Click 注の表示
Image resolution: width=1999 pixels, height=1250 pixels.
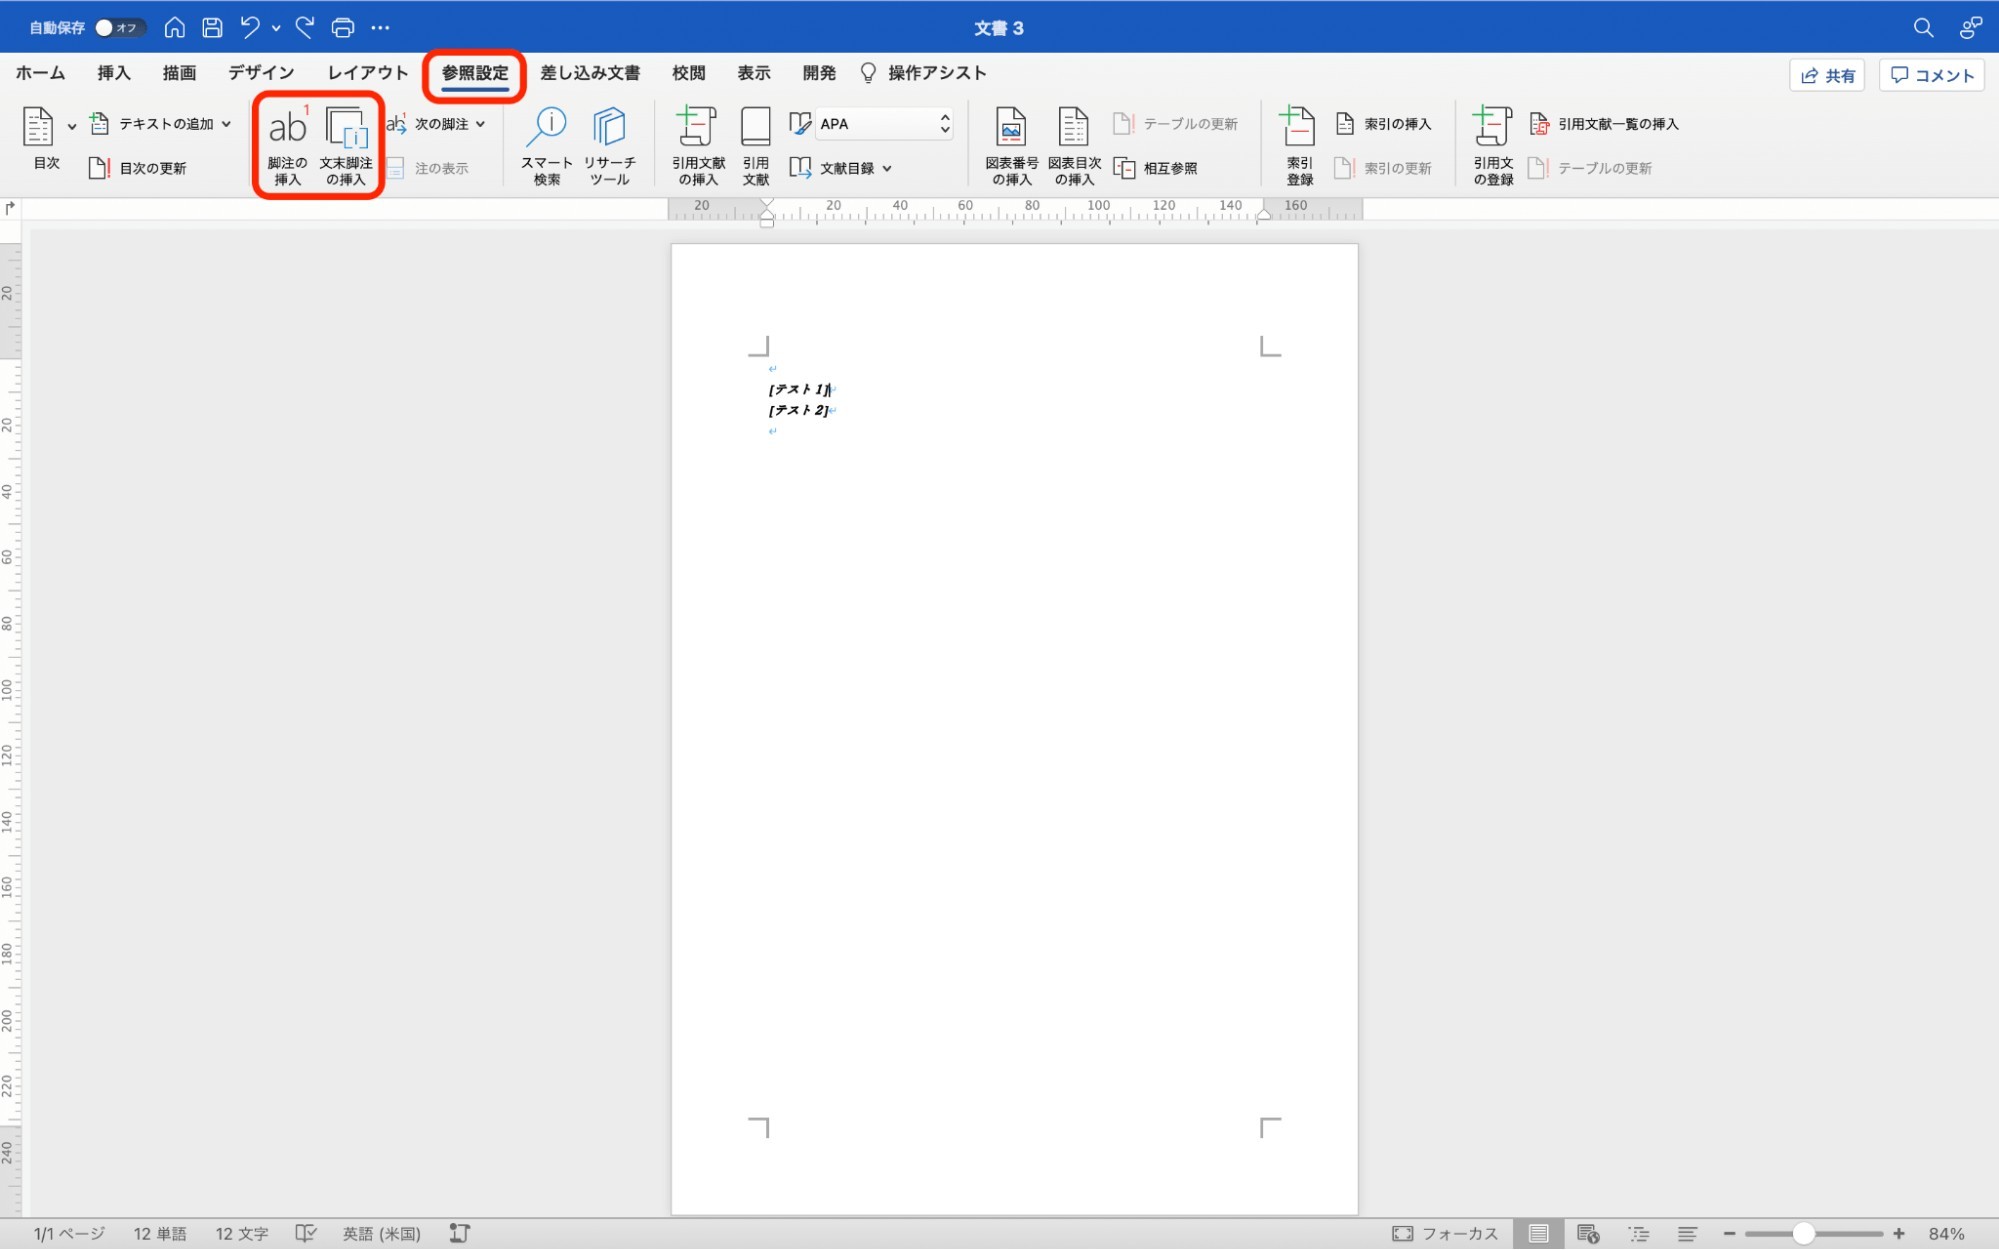(427, 168)
